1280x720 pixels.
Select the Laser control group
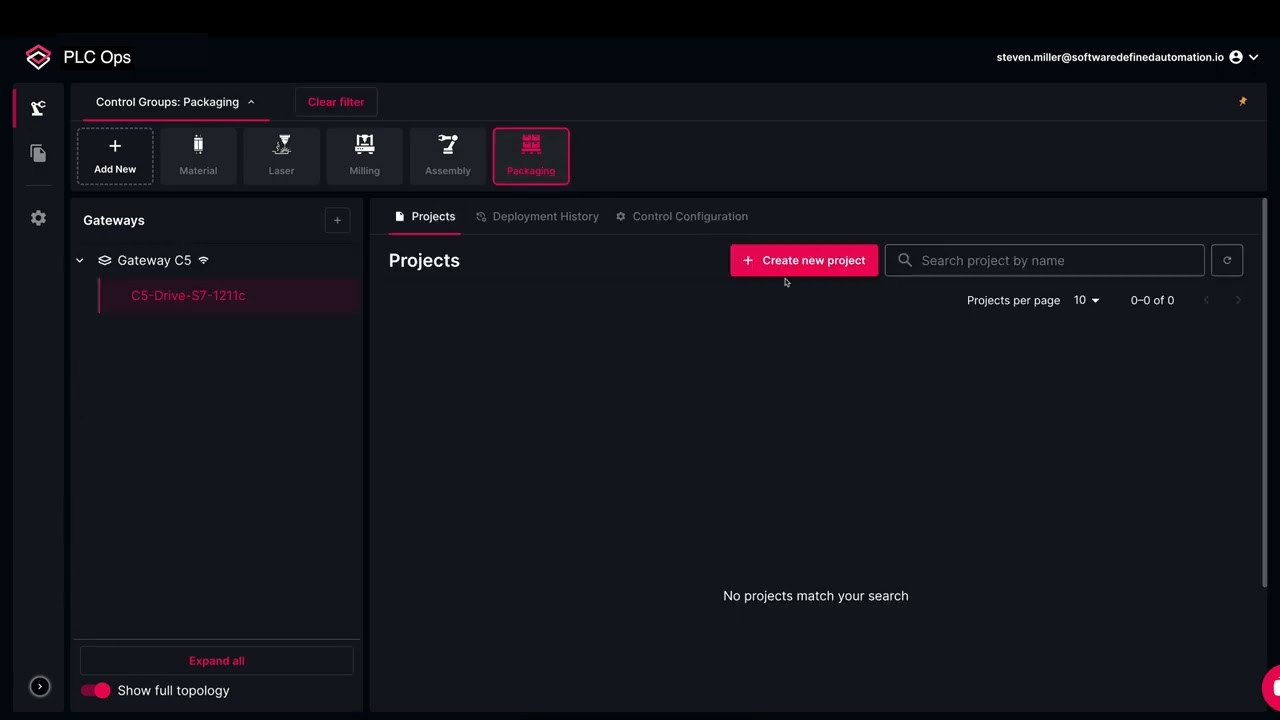tap(281, 156)
